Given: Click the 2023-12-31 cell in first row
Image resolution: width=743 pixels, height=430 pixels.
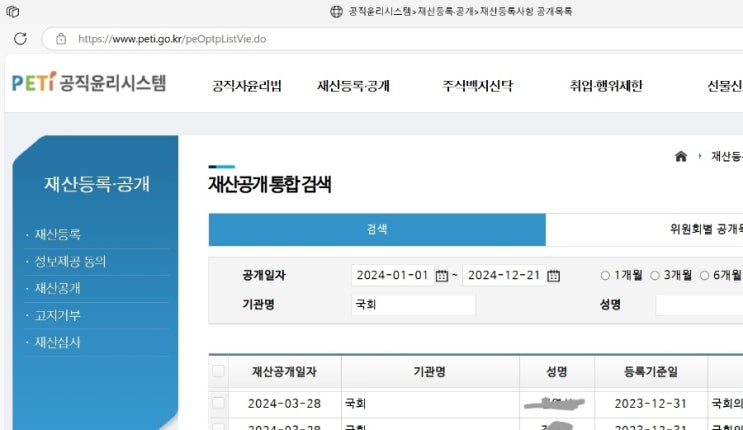Looking at the screenshot, I should (651, 403).
